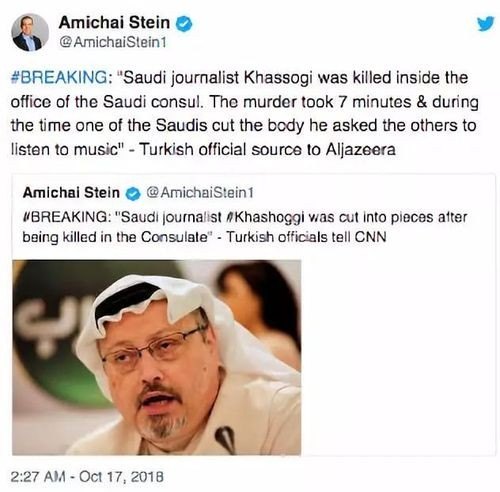The image size is (500, 492).
Task: Open the quoted tweet's @AmichaiStein1 handle
Action: 200,193
